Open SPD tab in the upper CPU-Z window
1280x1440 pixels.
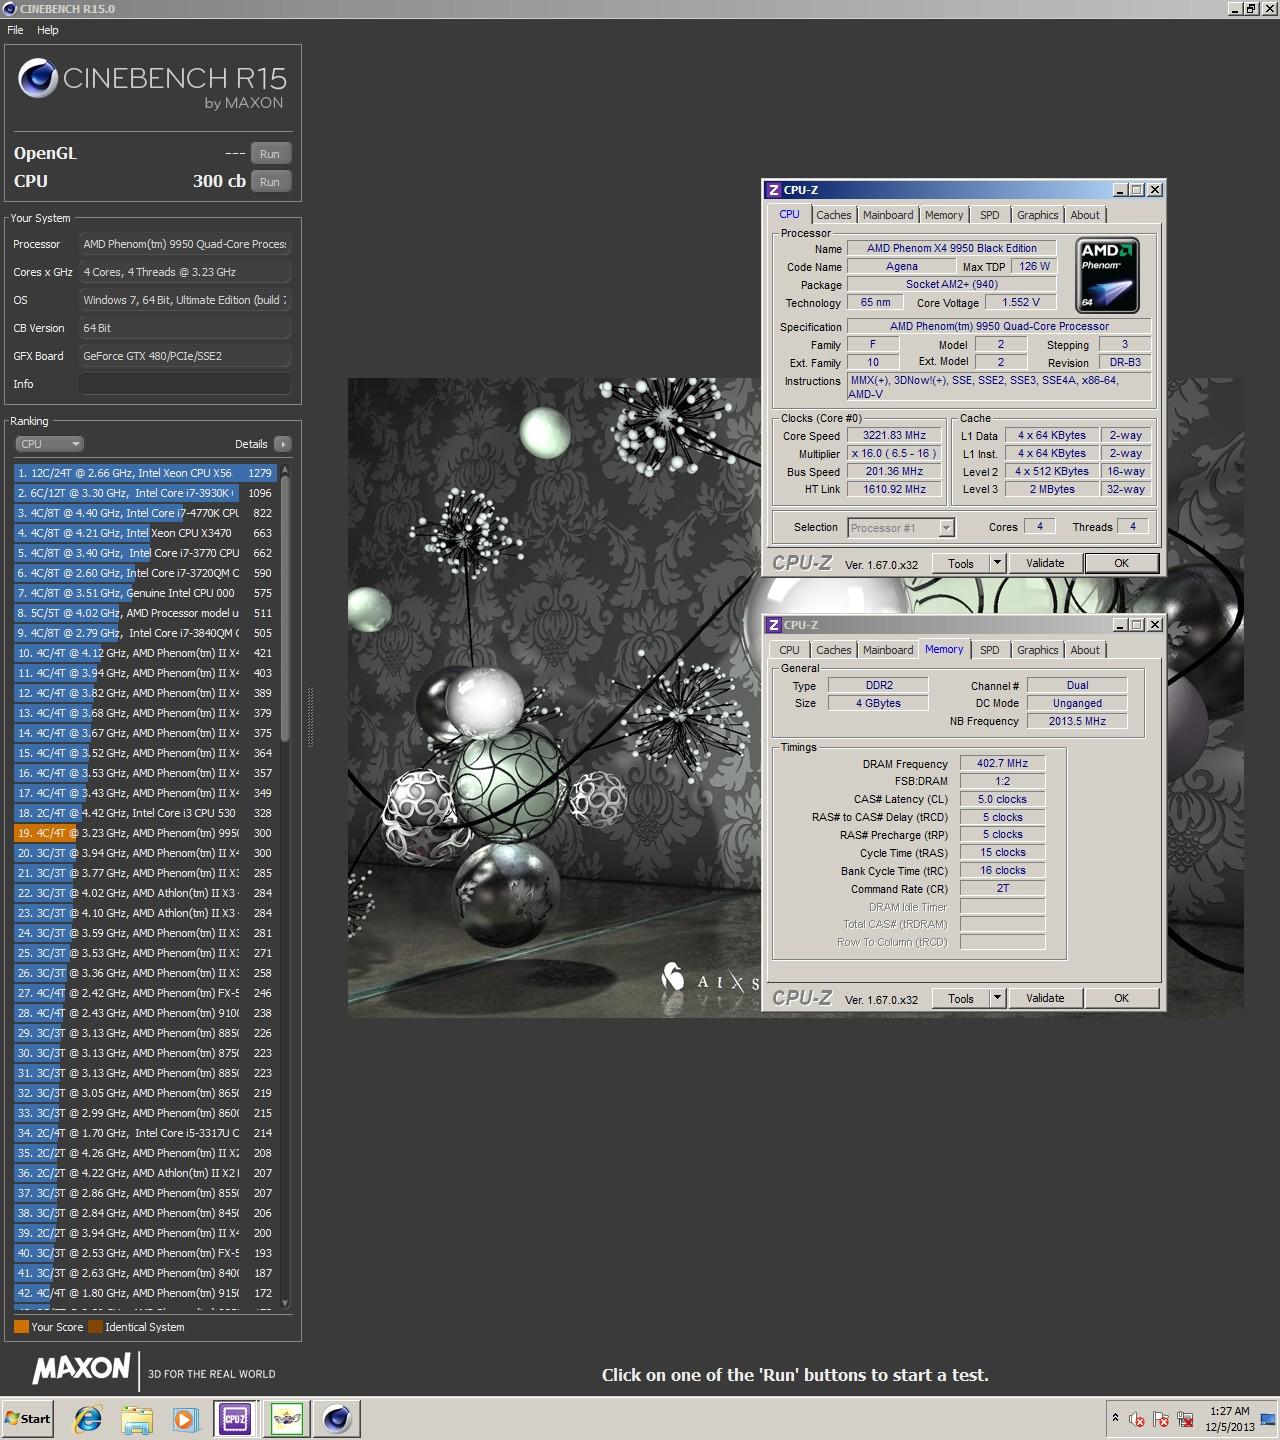click(990, 215)
